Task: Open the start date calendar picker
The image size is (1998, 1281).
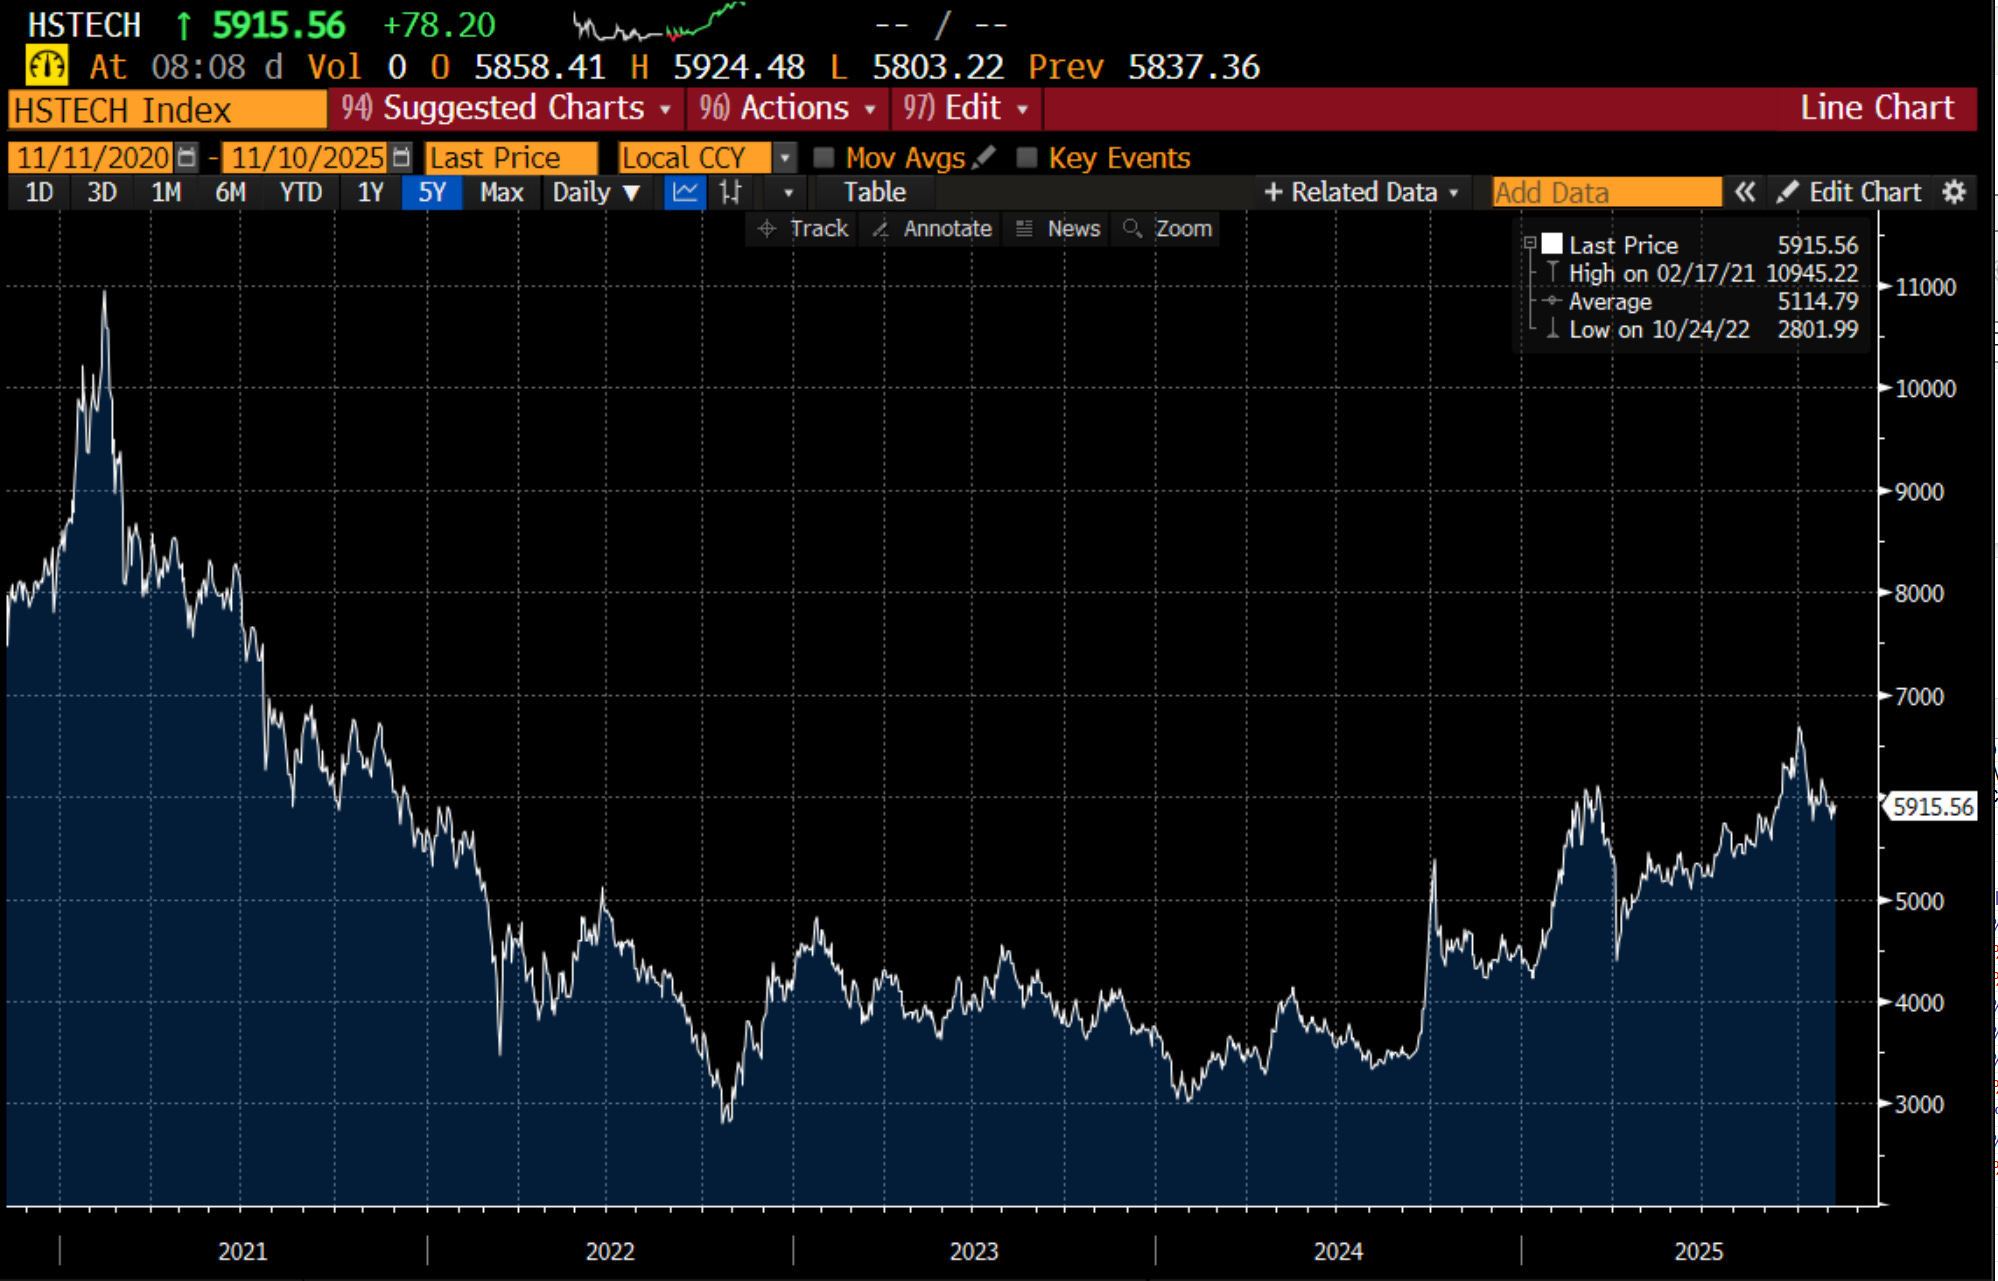Action: (x=187, y=157)
